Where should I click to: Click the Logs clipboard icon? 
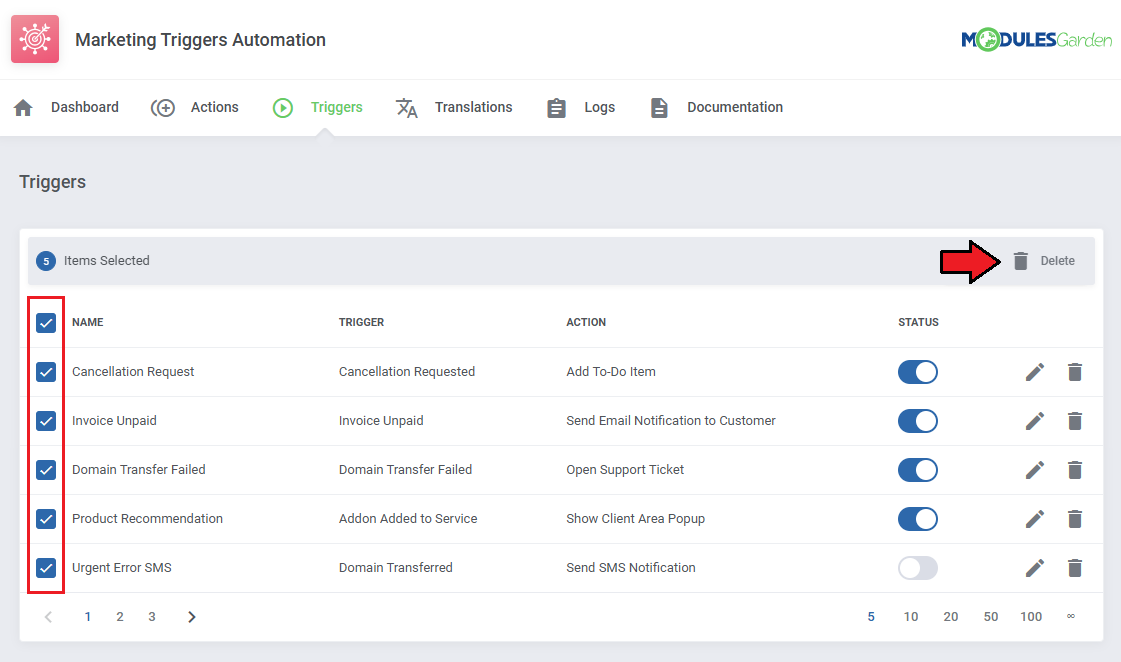pyautogui.click(x=556, y=108)
